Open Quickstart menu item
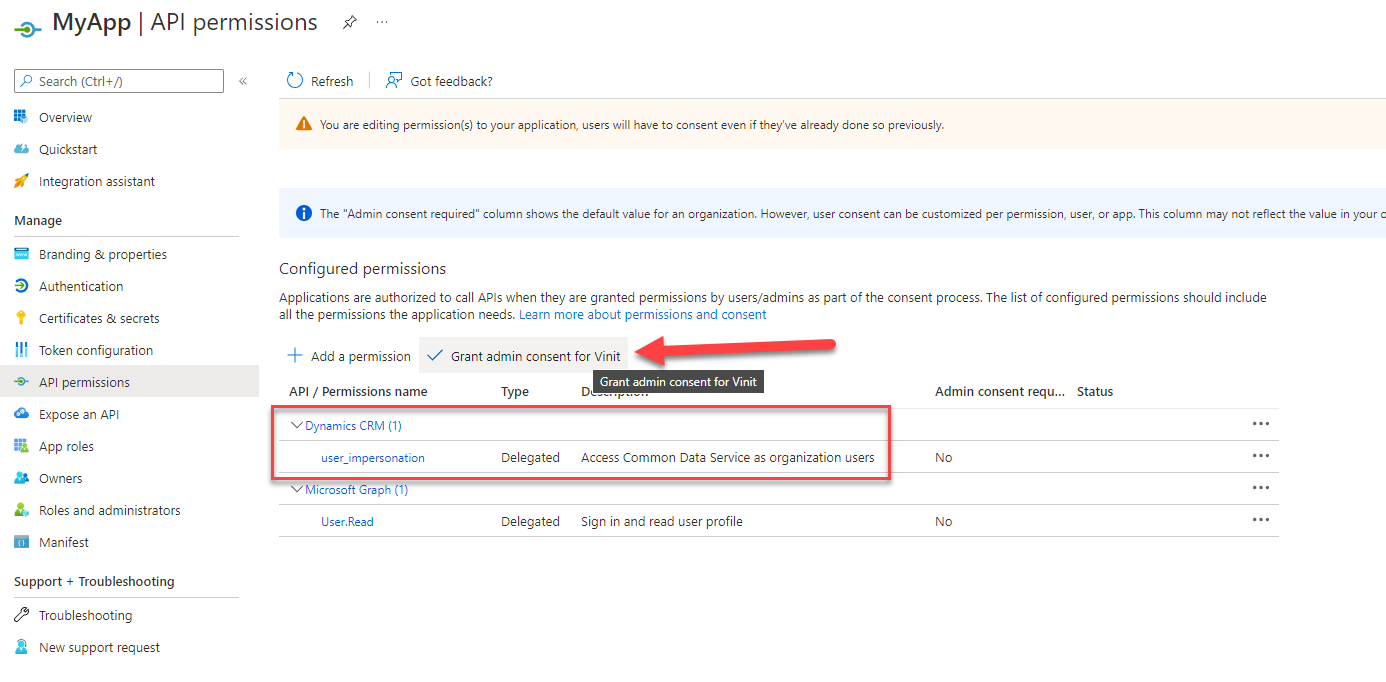Image resolution: width=1386 pixels, height=682 pixels. tap(68, 149)
